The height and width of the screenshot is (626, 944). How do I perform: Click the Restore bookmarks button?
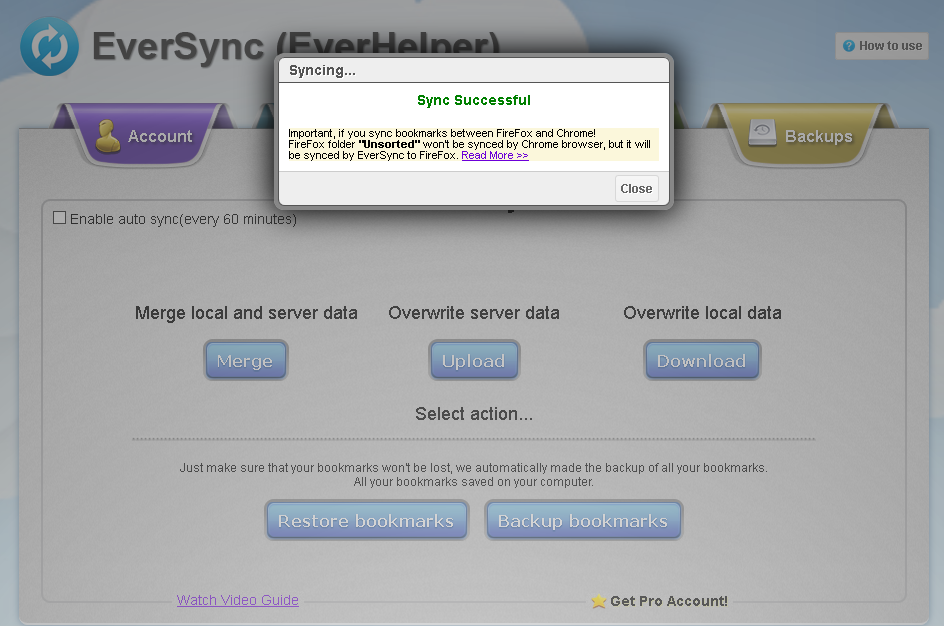point(366,521)
